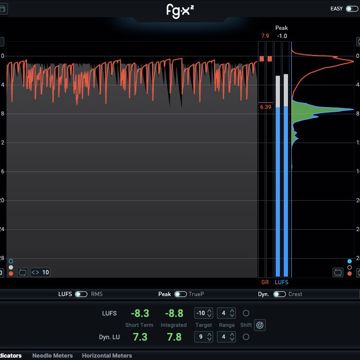Click the Short Term LUFS value -8.3
This screenshot has width=360, height=360.
[x=140, y=313]
